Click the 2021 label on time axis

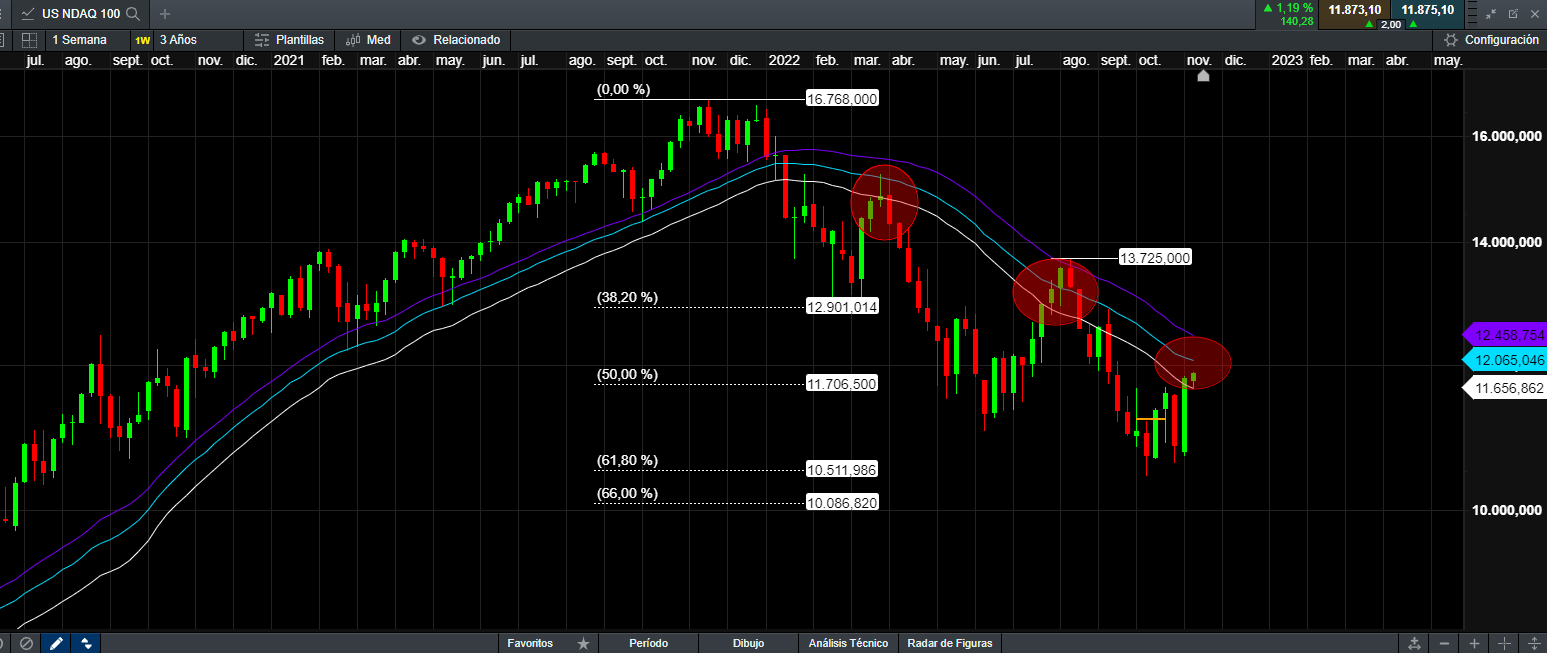tap(290, 61)
